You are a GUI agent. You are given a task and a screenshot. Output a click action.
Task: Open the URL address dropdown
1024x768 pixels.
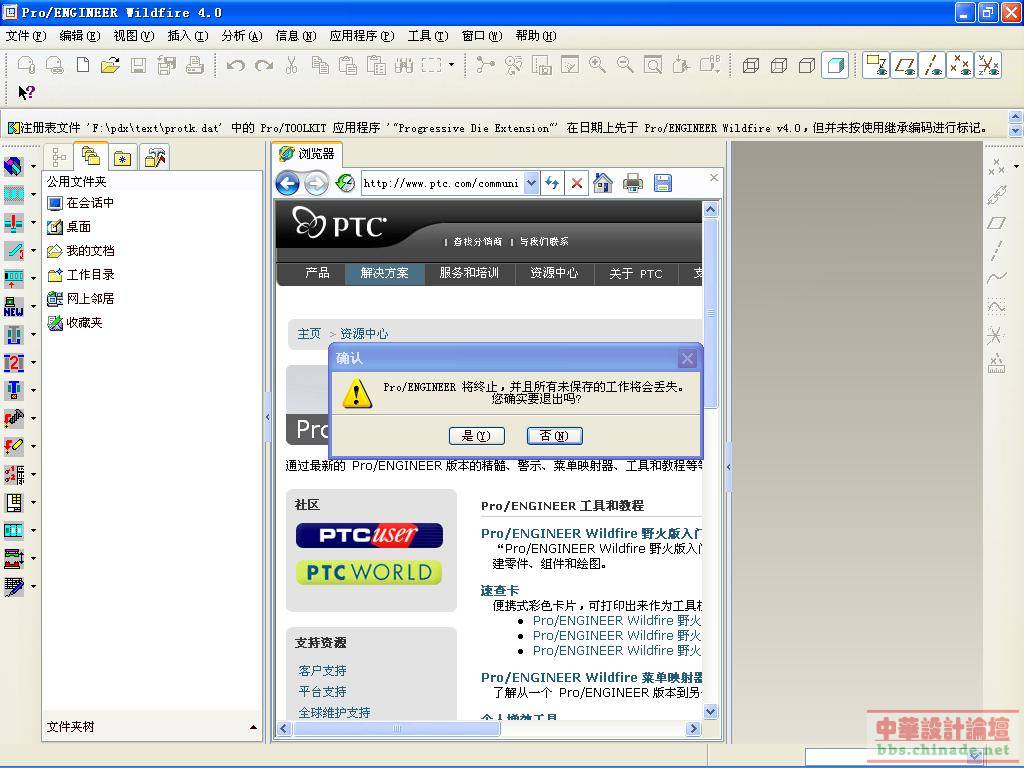[532, 184]
